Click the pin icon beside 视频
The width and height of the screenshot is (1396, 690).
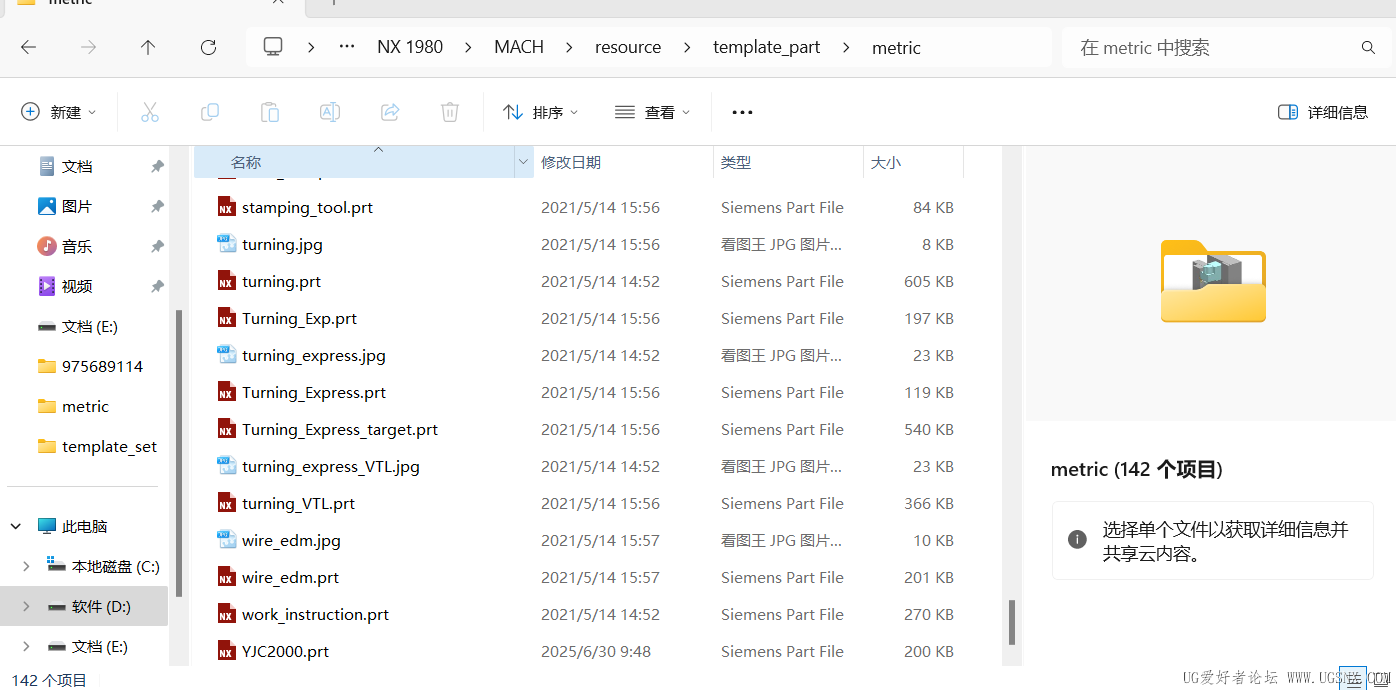157,286
